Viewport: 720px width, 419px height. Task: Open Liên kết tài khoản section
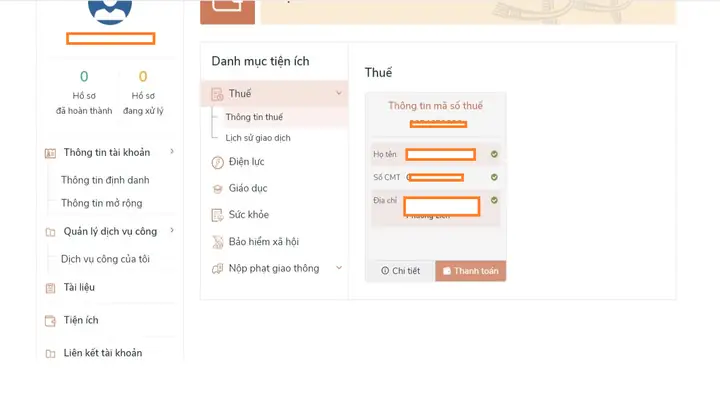103,353
